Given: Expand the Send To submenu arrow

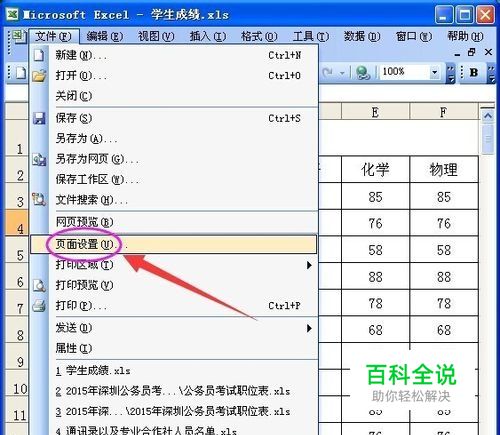Looking at the screenshot, I should tap(309, 328).
